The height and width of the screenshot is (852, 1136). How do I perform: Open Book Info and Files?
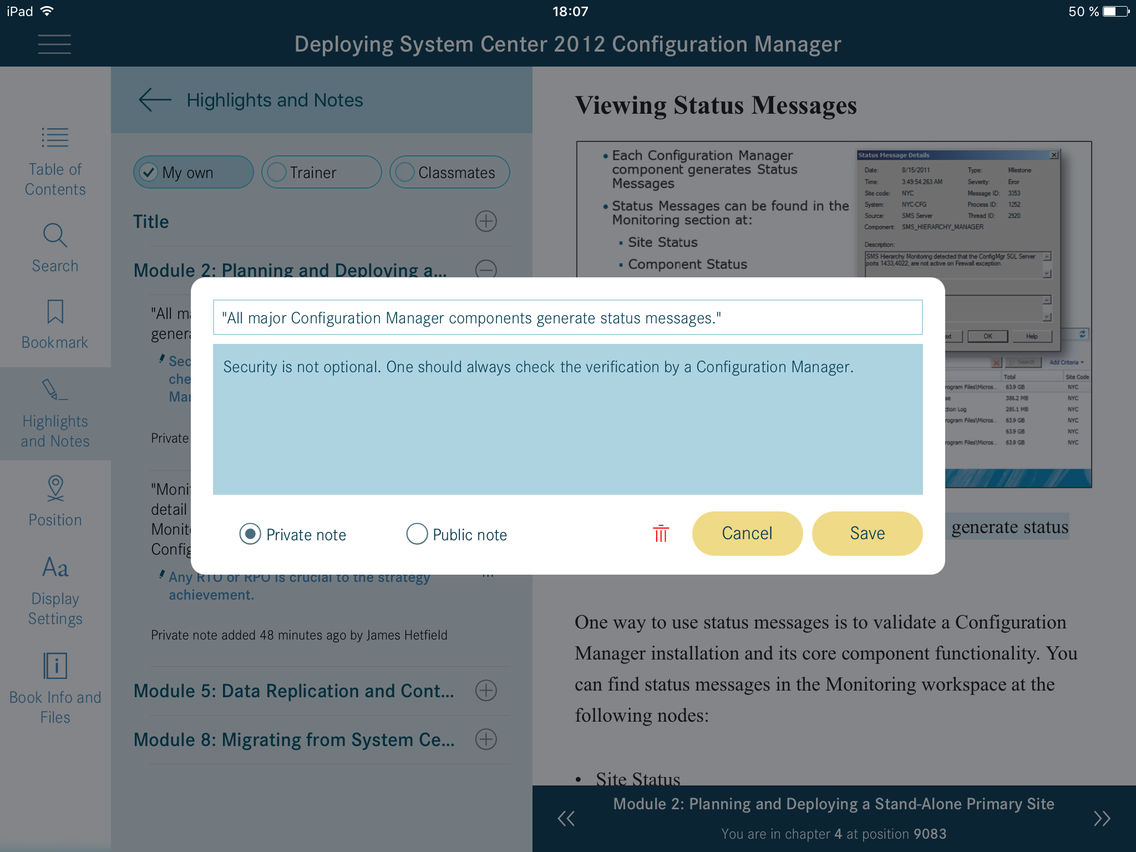tap(55, 687)
